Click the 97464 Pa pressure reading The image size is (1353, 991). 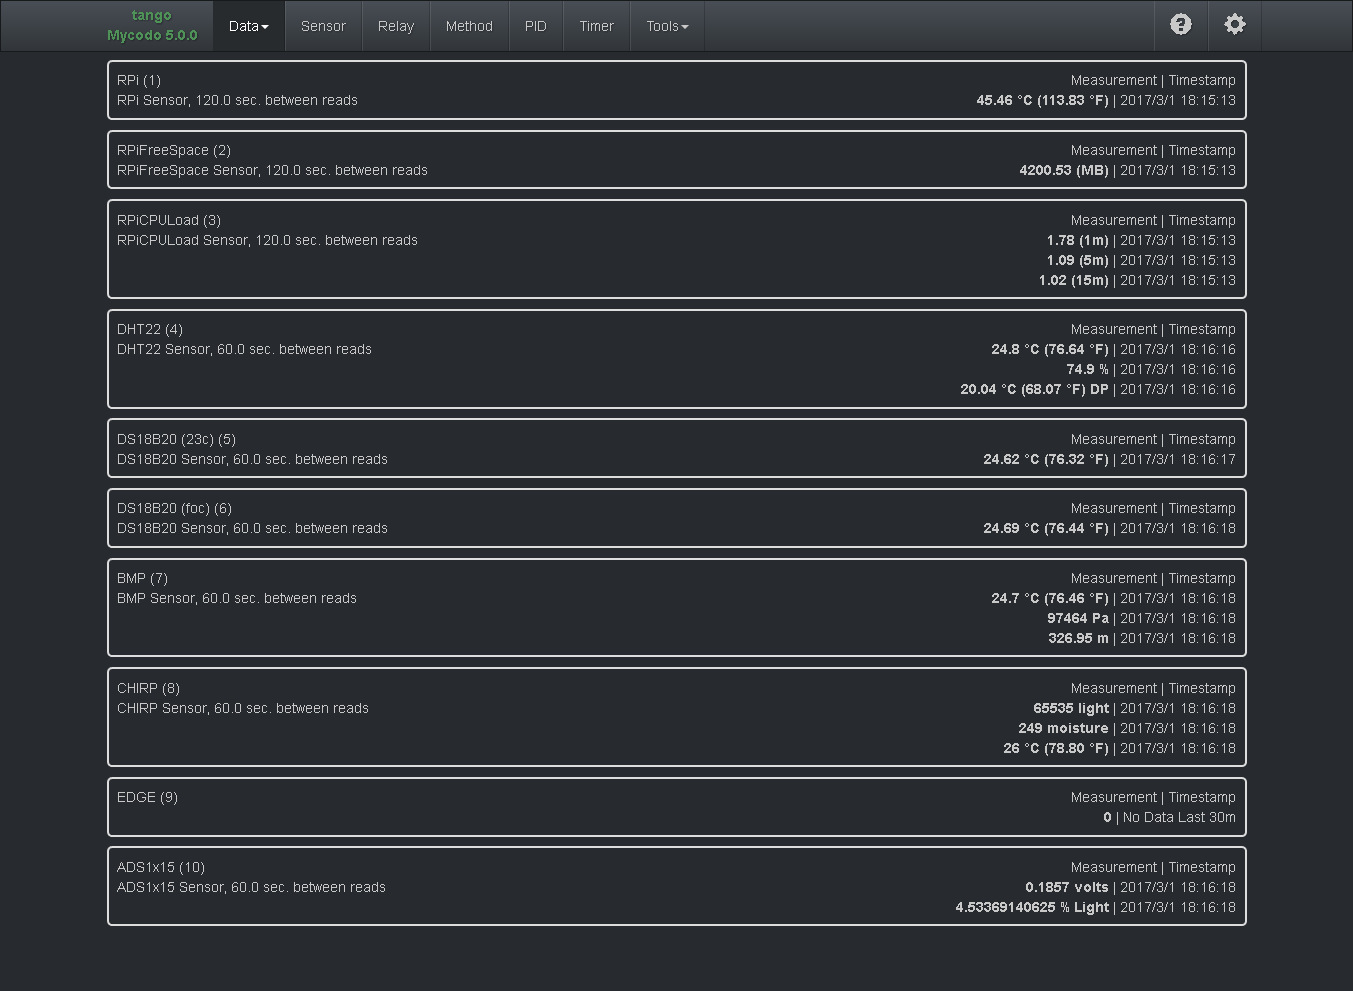click(x=1078, y=618)
